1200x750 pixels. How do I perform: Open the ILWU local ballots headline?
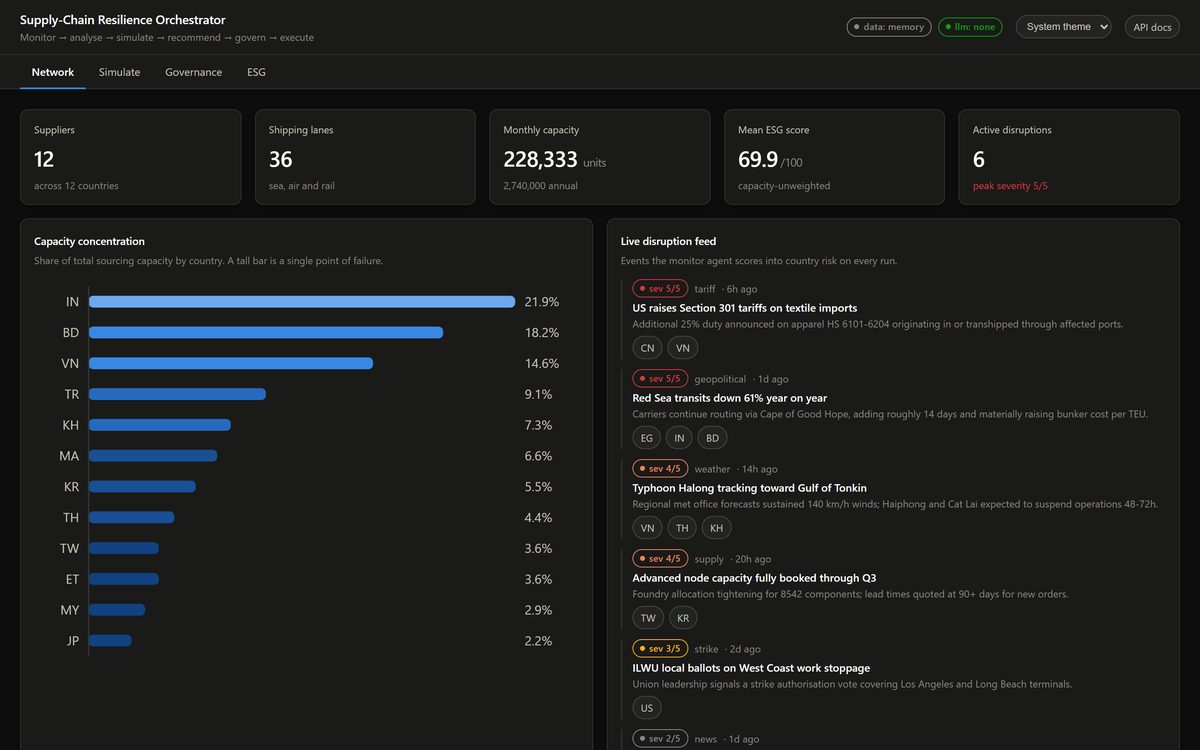click(x=751, y=668)
